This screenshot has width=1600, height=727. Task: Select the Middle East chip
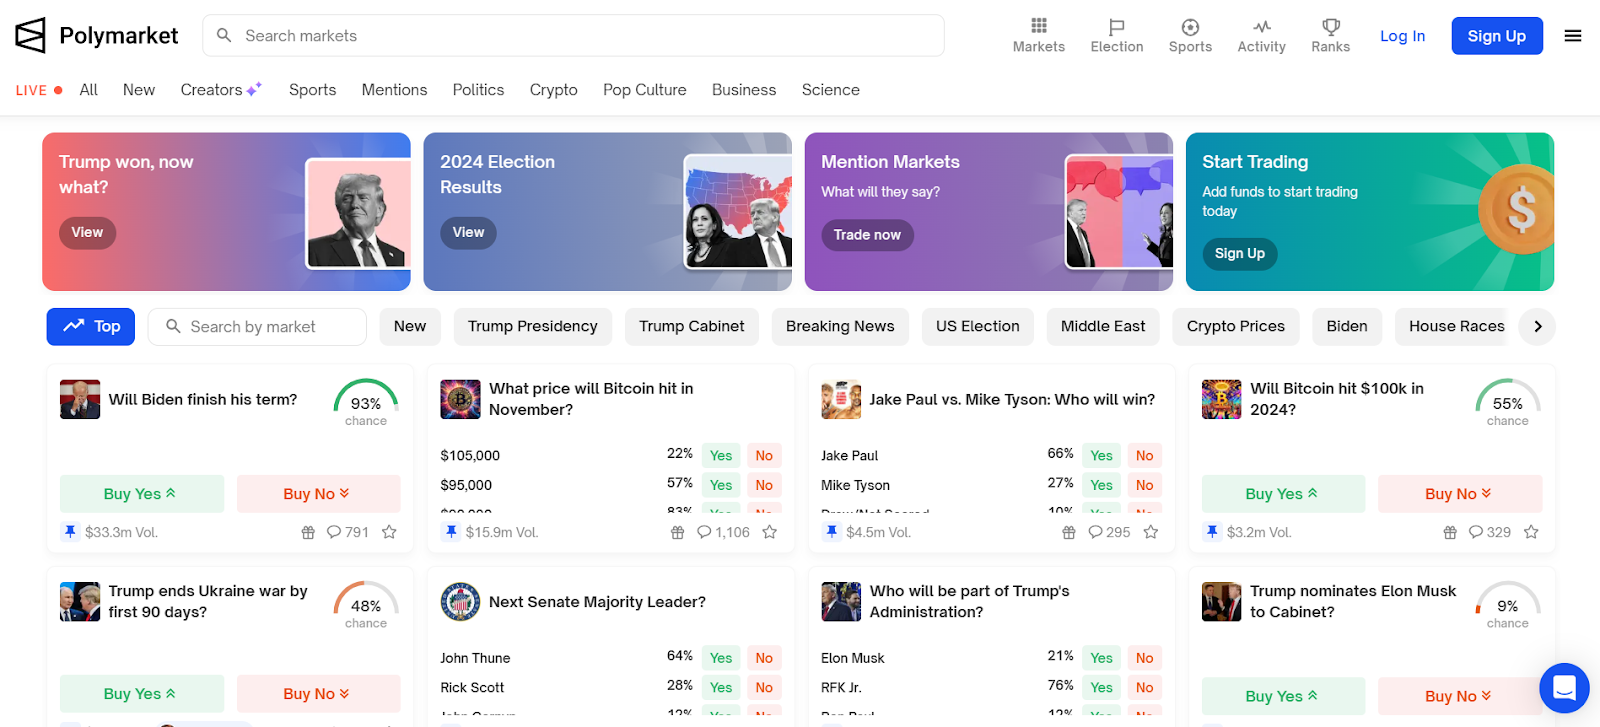click(x=1103, y=326)
